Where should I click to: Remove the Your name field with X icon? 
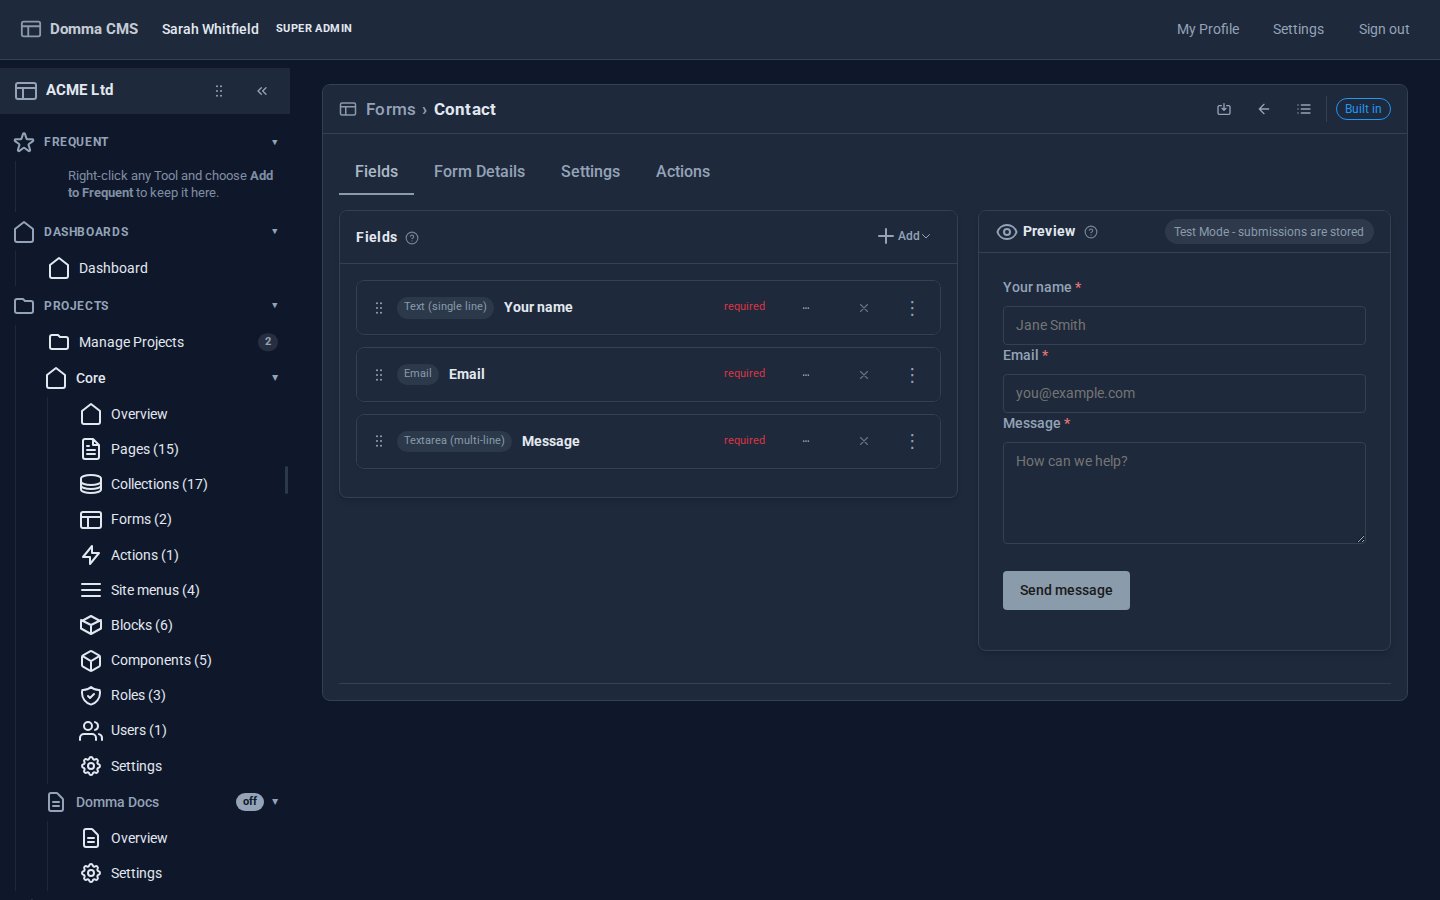tap(864, 308)
